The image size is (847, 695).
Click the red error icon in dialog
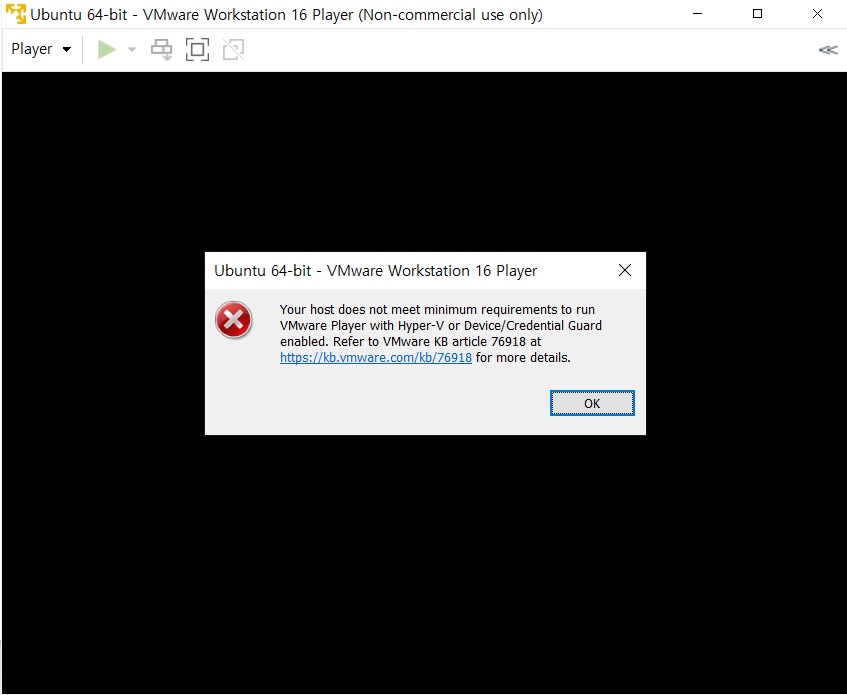click(x=233, y=320)
